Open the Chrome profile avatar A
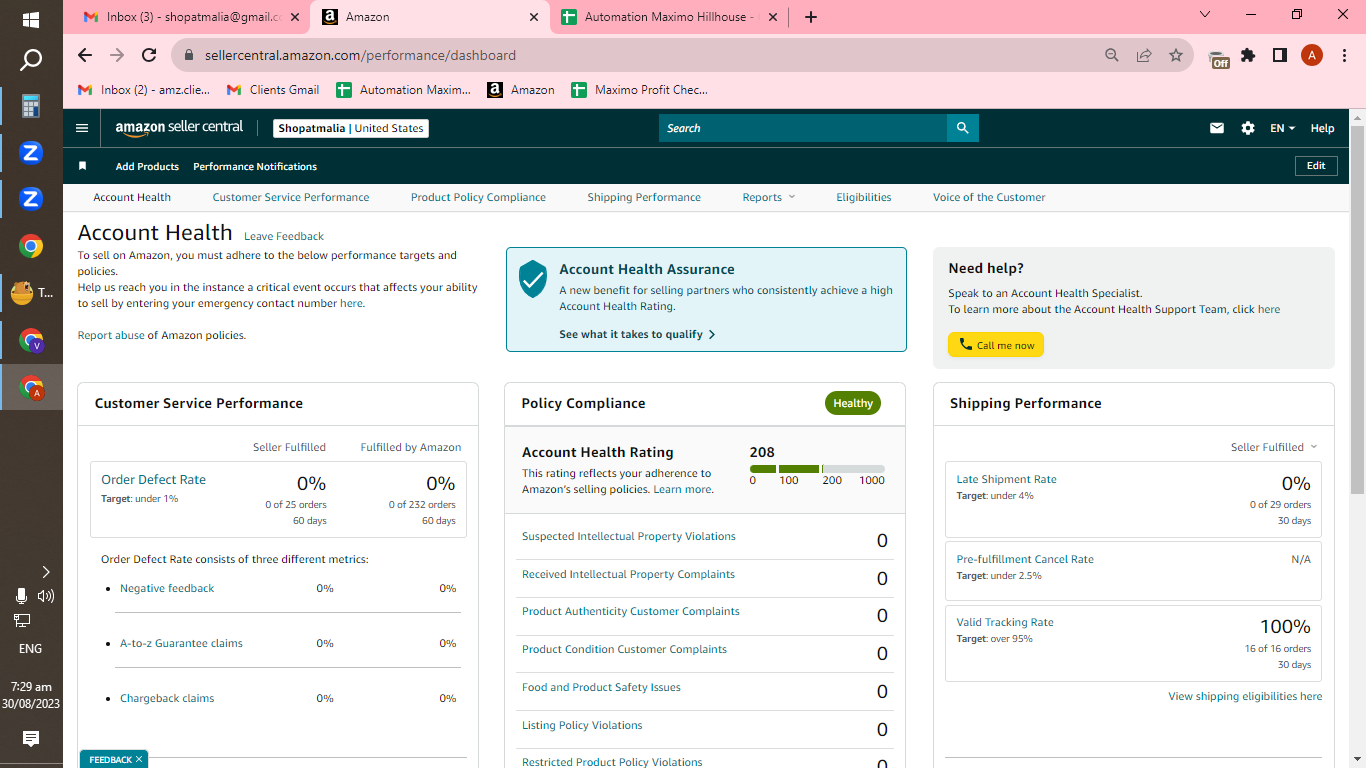The height and width of the screenshot is (768, 1366). (x=1312, y=55)
